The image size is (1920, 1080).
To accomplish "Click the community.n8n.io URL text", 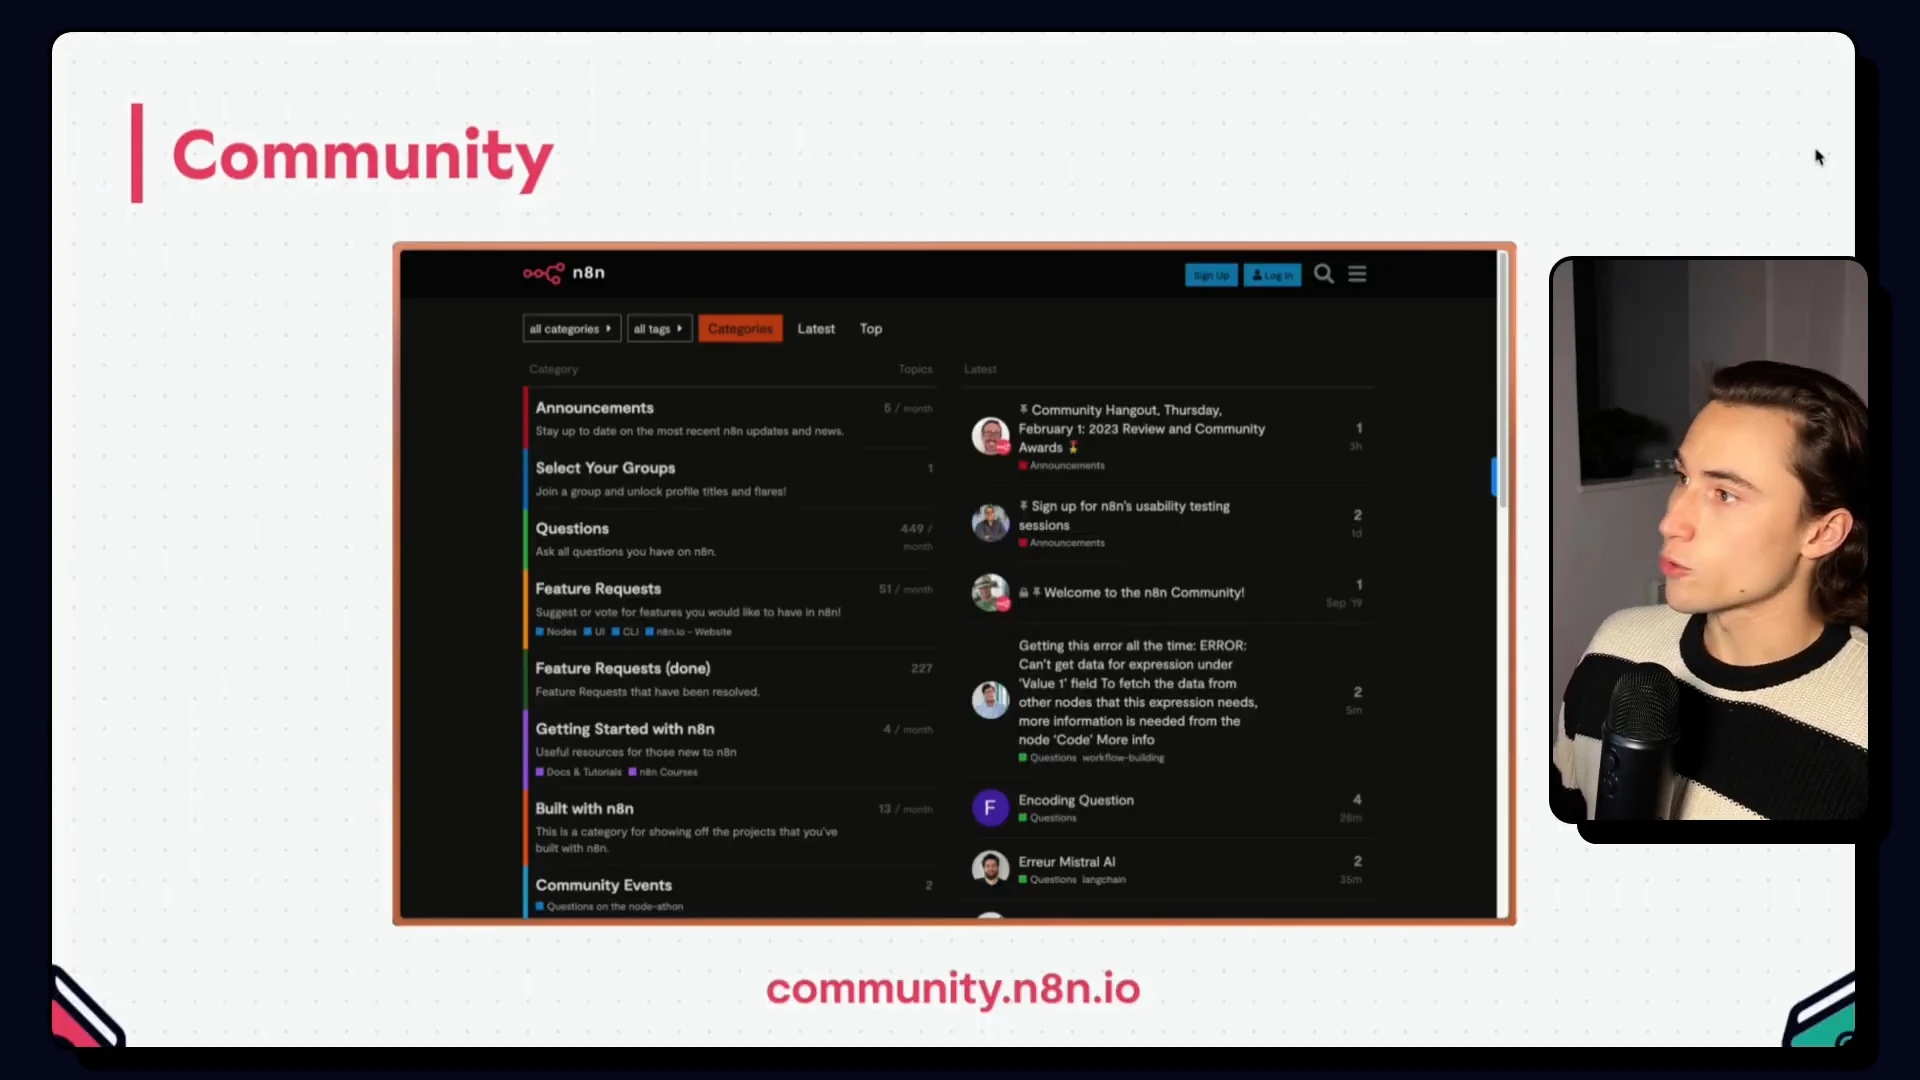I will point(953,989).
